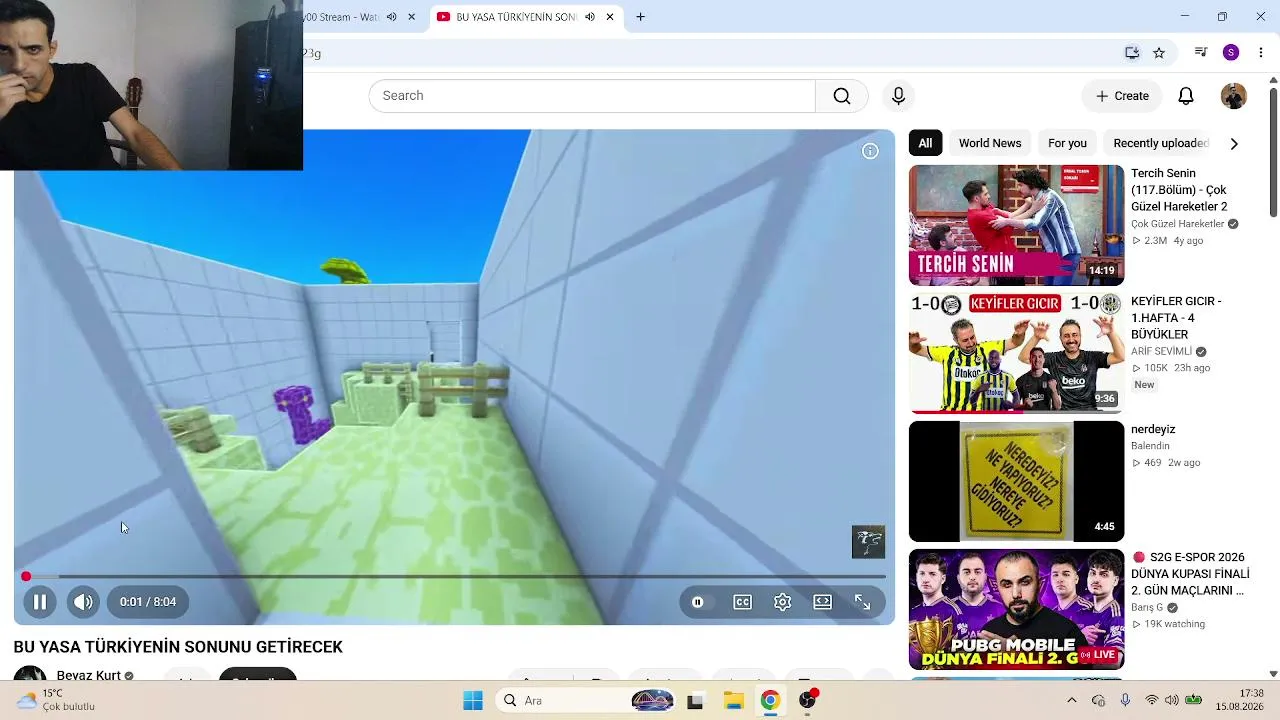Open the PUBG Mobile live stream thumbnail
This screenshot has height=720, width=1280.
pos(1016,609)
